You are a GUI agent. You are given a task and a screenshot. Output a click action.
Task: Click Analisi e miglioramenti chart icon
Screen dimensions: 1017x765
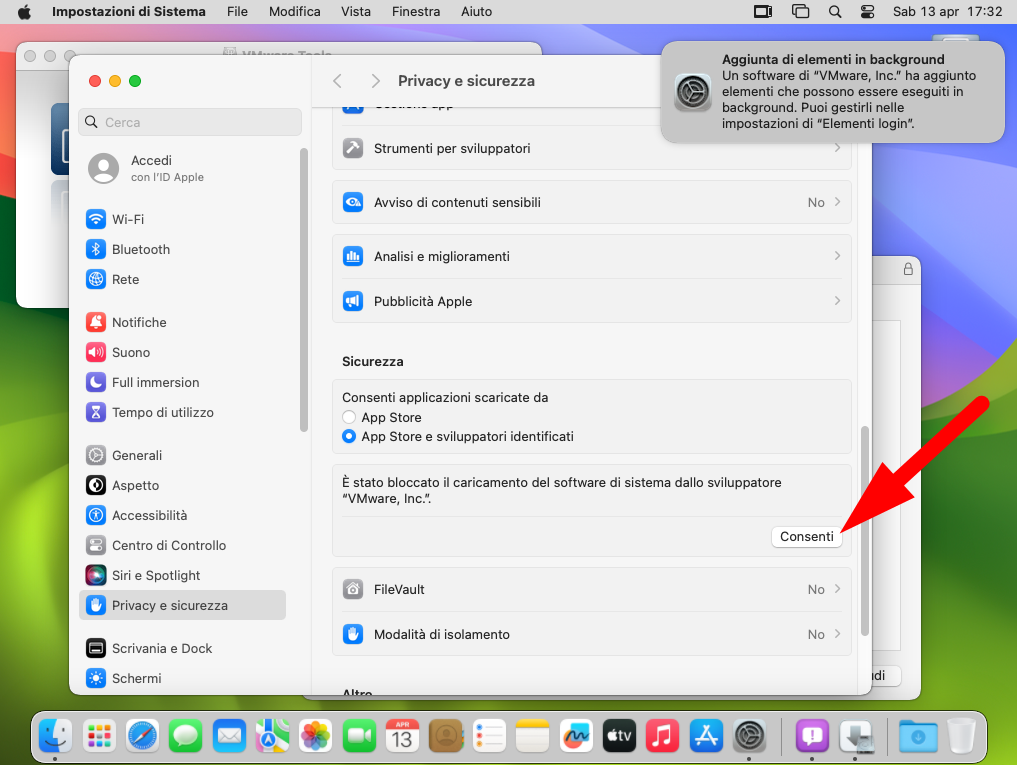click(x=353, y=256)
